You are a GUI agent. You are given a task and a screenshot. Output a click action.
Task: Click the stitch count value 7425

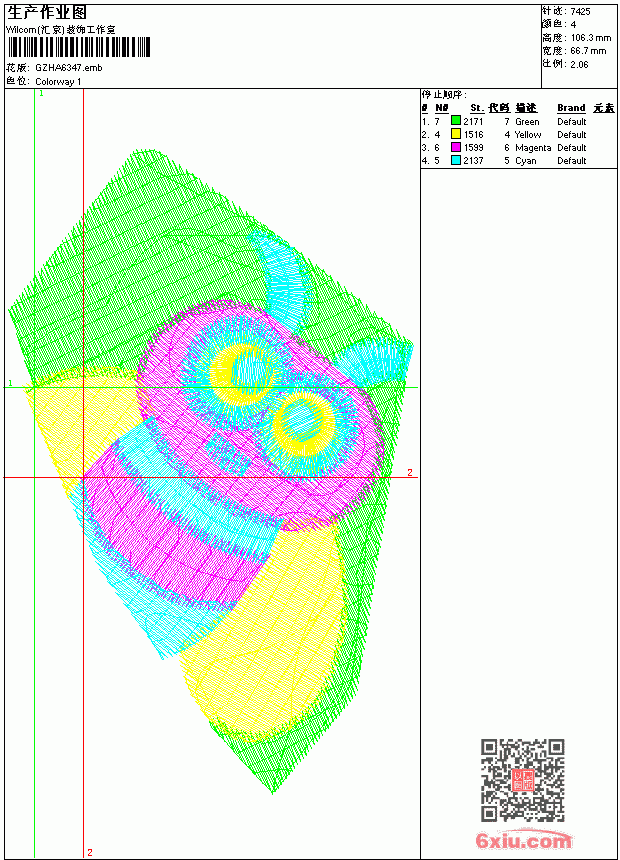(x=580, y=12)
